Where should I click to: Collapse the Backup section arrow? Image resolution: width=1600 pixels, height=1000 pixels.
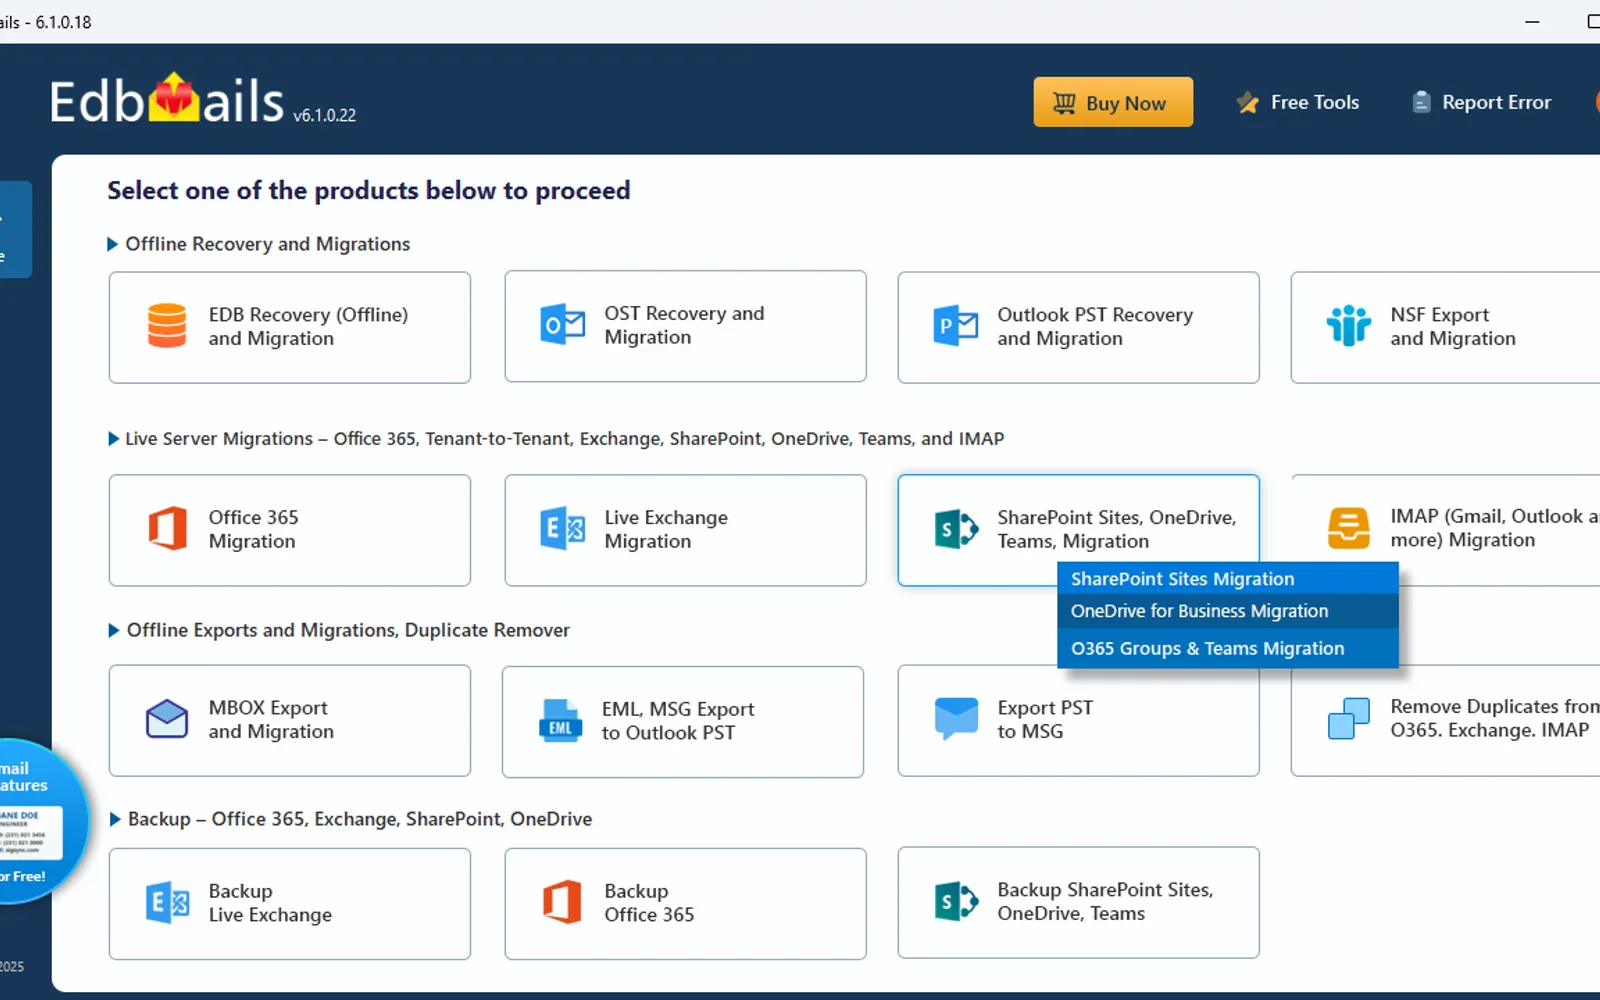[x=114, y=819]
